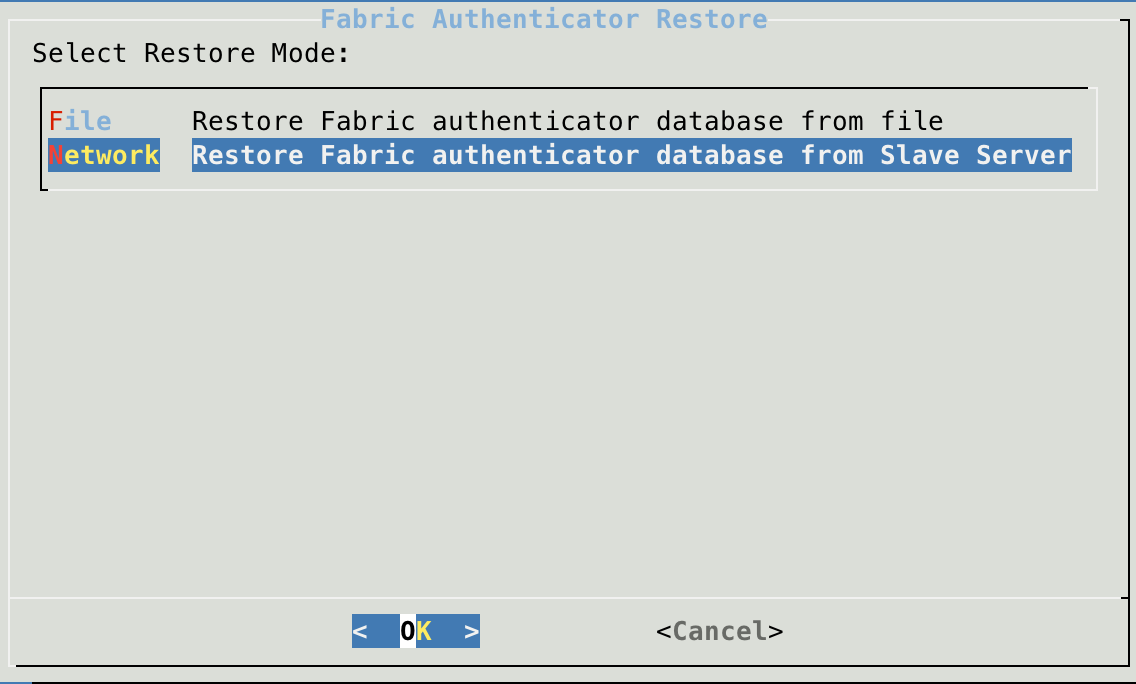
Task: Select the File restore mode option
Action: 80,120
